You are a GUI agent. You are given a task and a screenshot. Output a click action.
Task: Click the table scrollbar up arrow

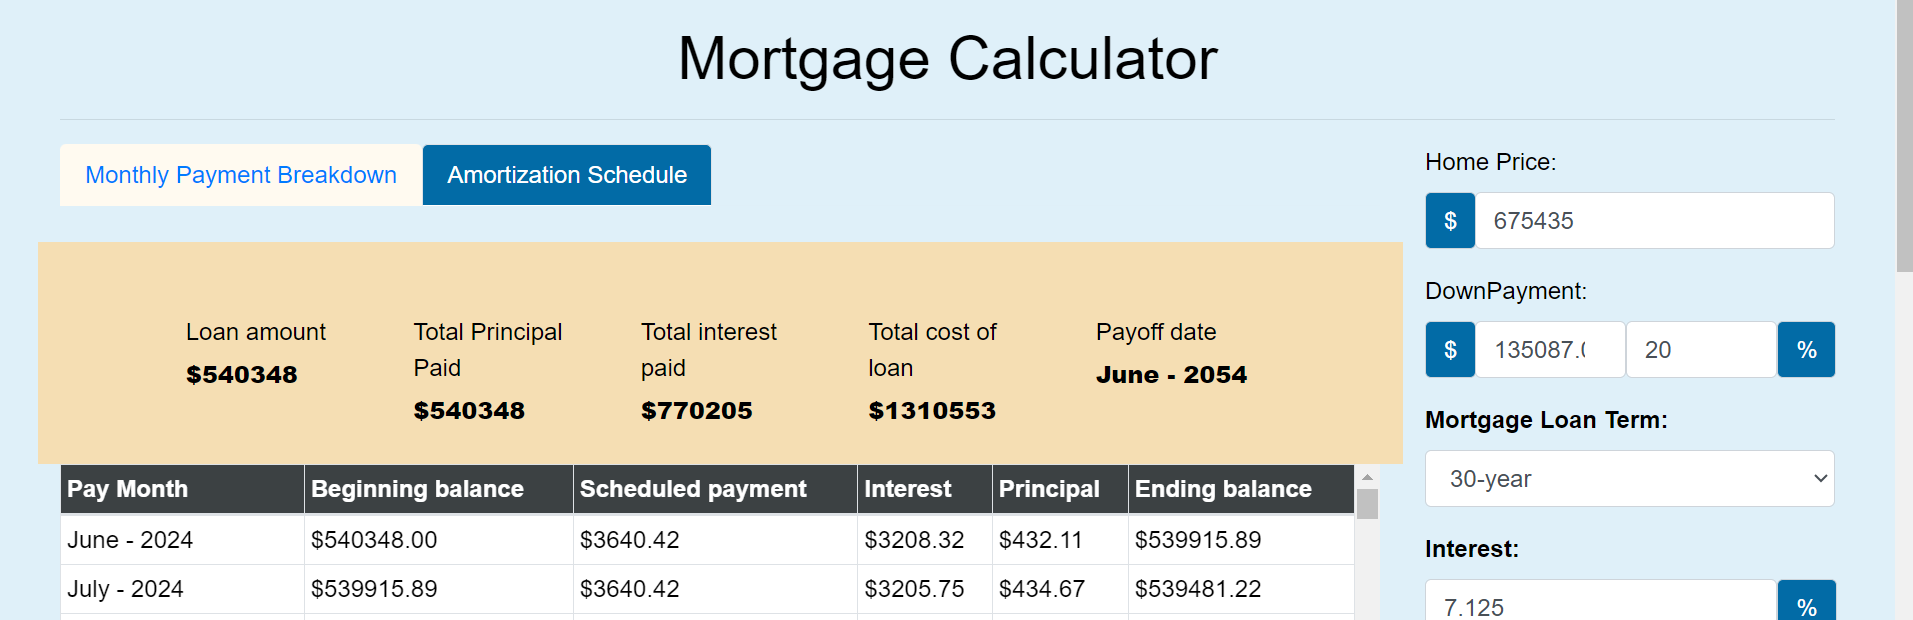1367,478
